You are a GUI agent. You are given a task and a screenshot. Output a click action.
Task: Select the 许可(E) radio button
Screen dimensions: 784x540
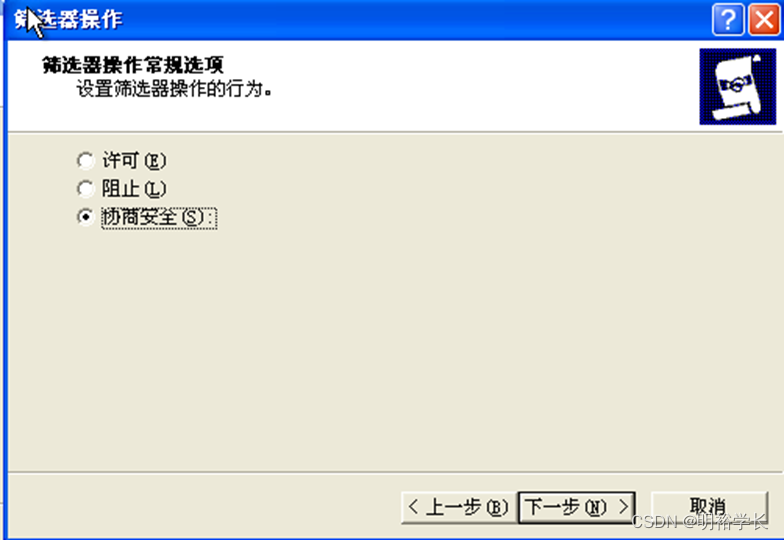(x=86, y=160)
